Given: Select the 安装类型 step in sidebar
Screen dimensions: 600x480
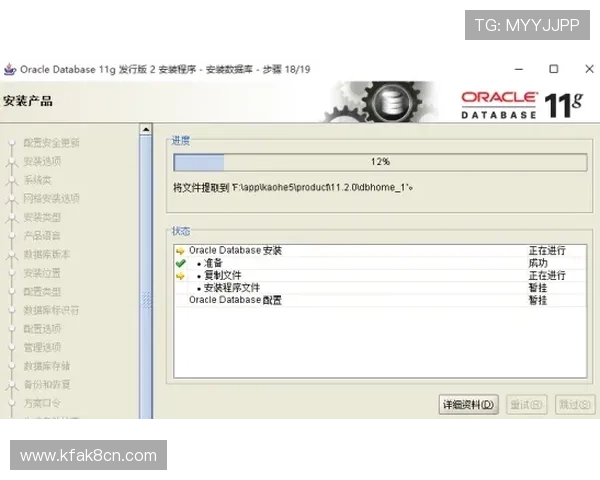Looking at the screenshot, I should [x=42, y=217].
